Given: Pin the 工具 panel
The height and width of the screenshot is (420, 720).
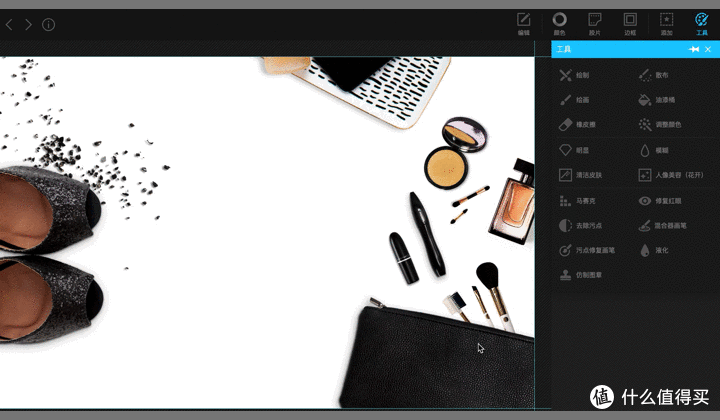Looking at the screenshot, I should point(694,49).
